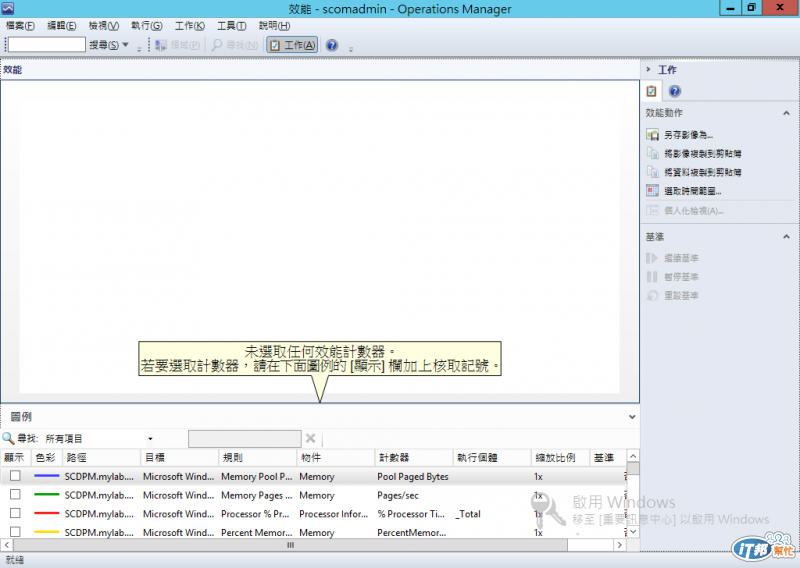The width and height of the screenshot is (800, 568).
Task: Click the 個人化檢視(A) icon
Action: pos(653,210)
